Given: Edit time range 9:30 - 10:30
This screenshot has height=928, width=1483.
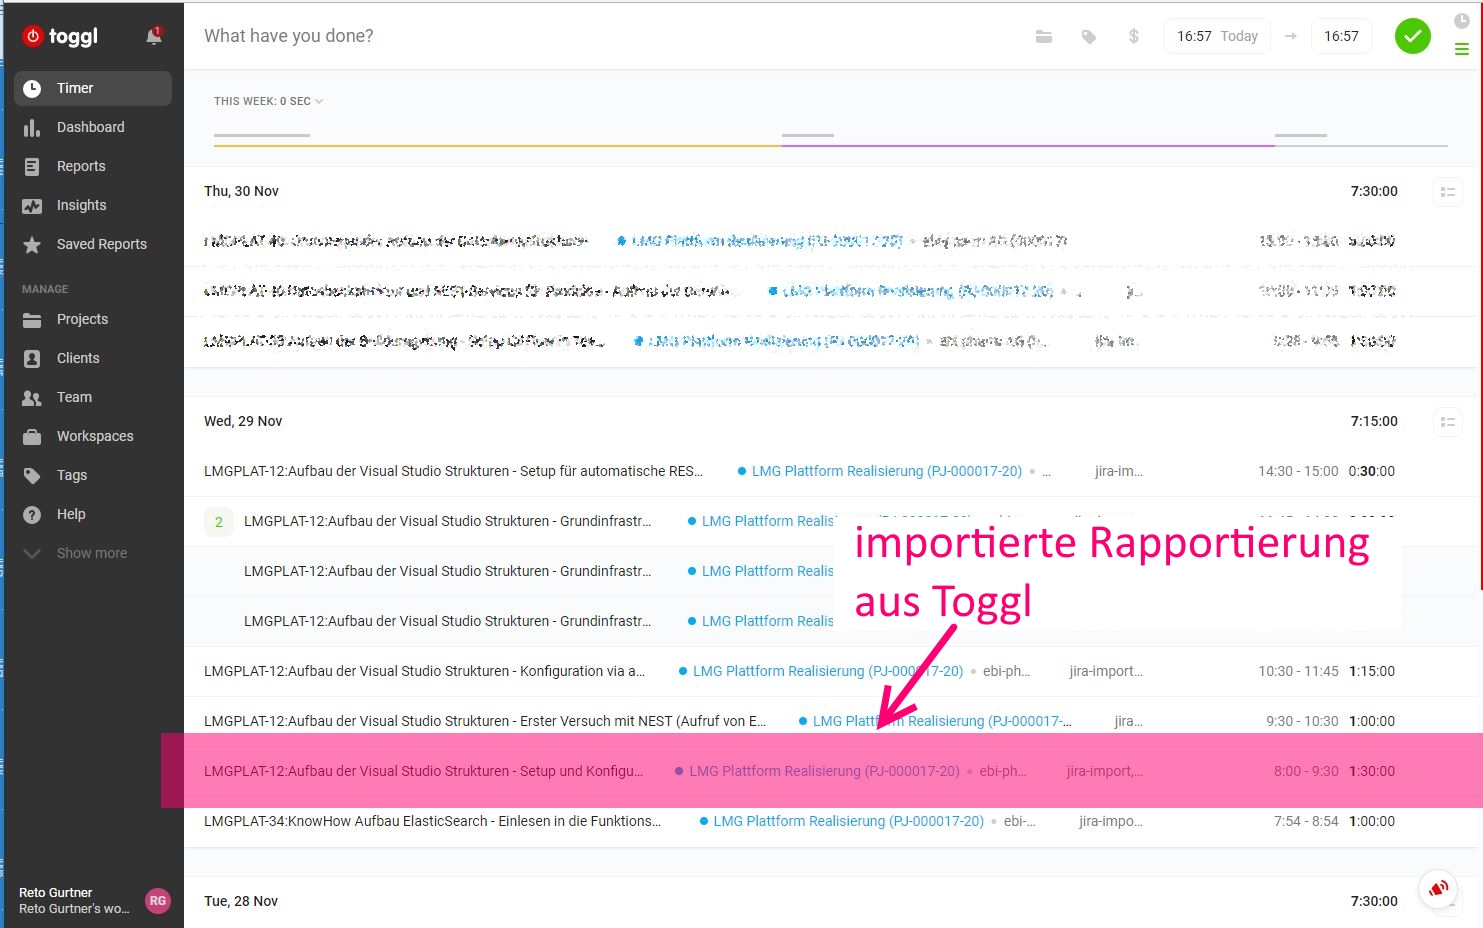Looking at the screenshot, I should pos(1302,721).
